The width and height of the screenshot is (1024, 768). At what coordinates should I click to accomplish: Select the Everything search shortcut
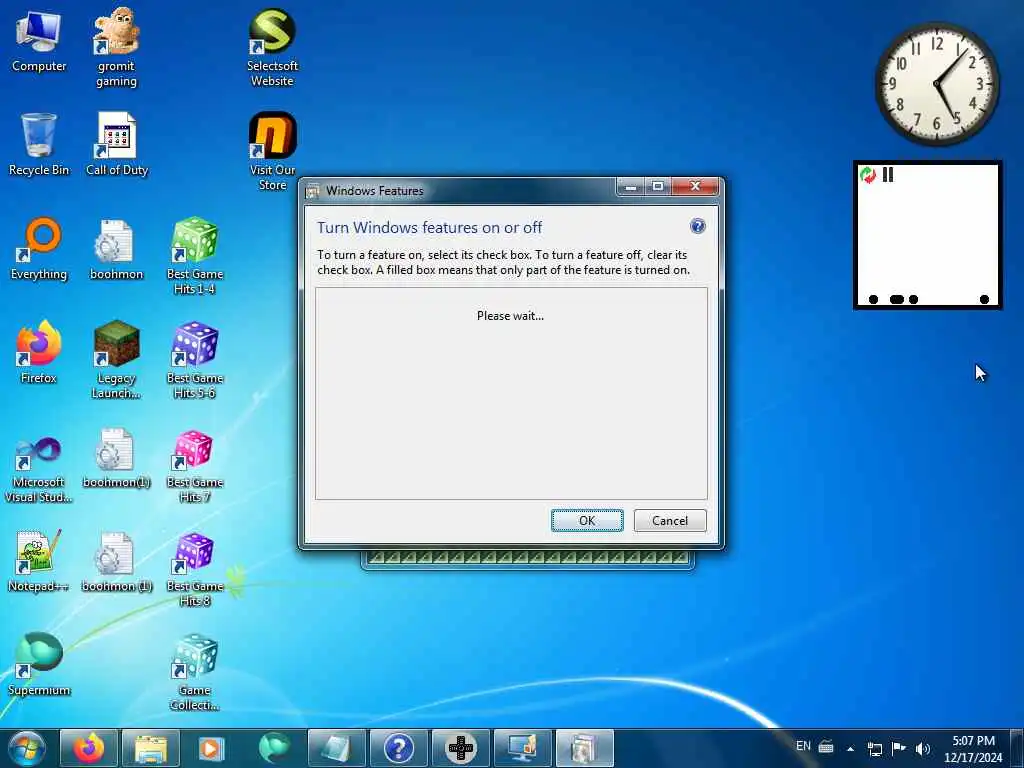(39, 249)
